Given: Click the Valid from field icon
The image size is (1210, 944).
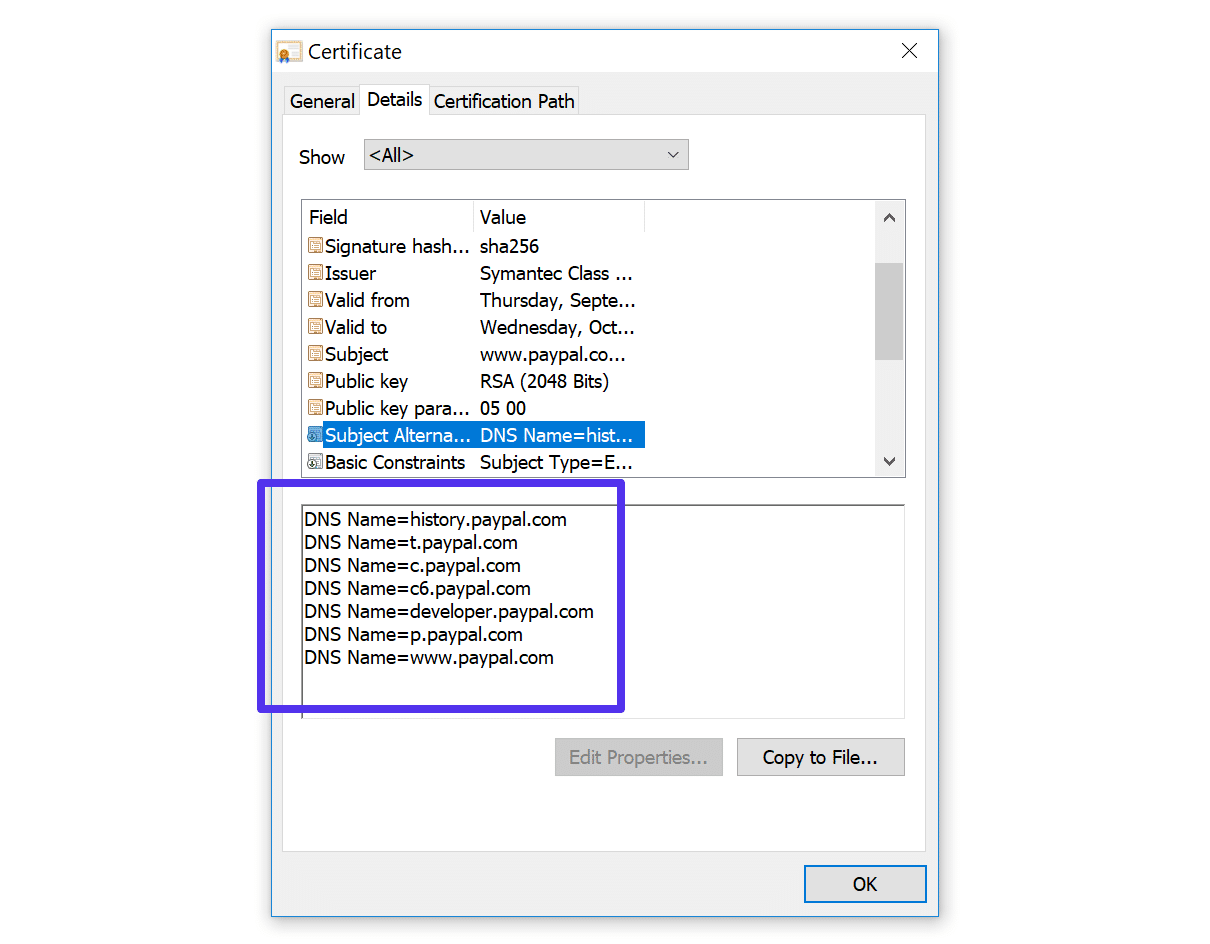Looking at the screenshot, I should click(315, 300).
